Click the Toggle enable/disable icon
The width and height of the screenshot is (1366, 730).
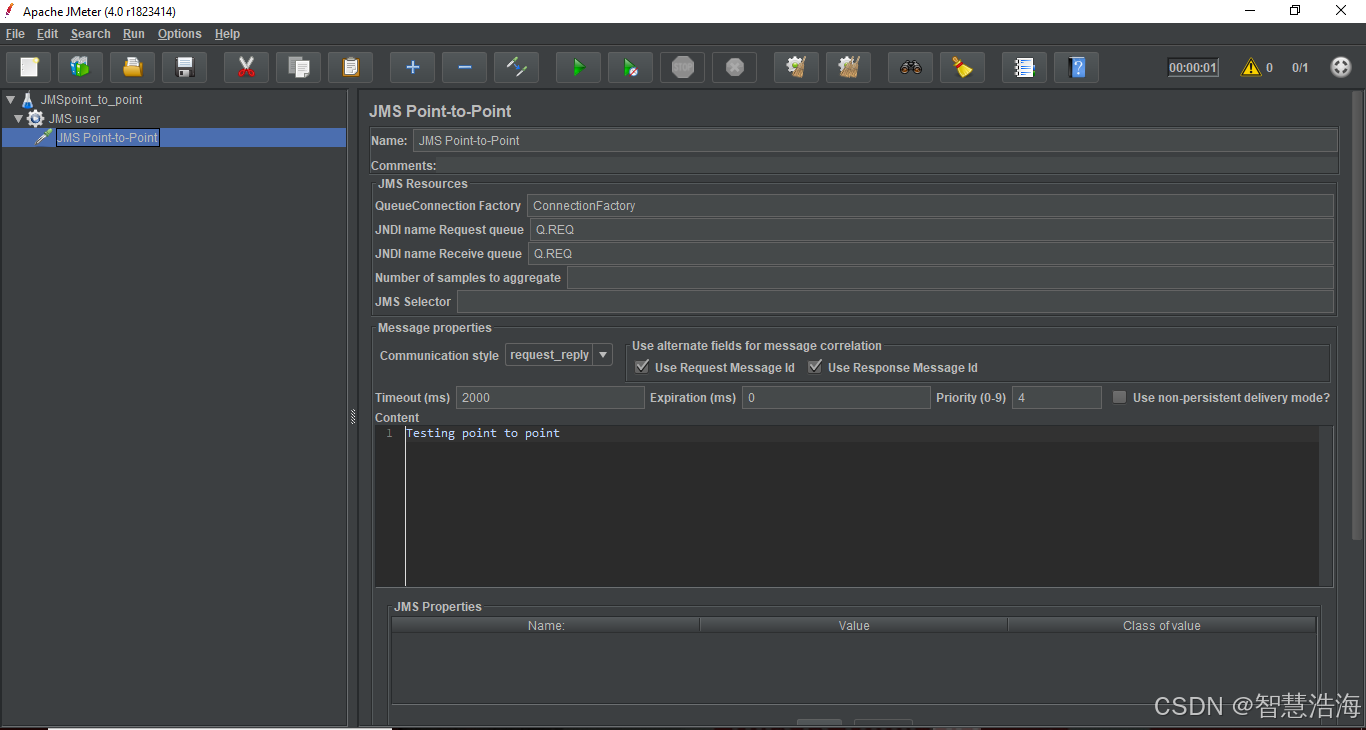click(517, 67)
